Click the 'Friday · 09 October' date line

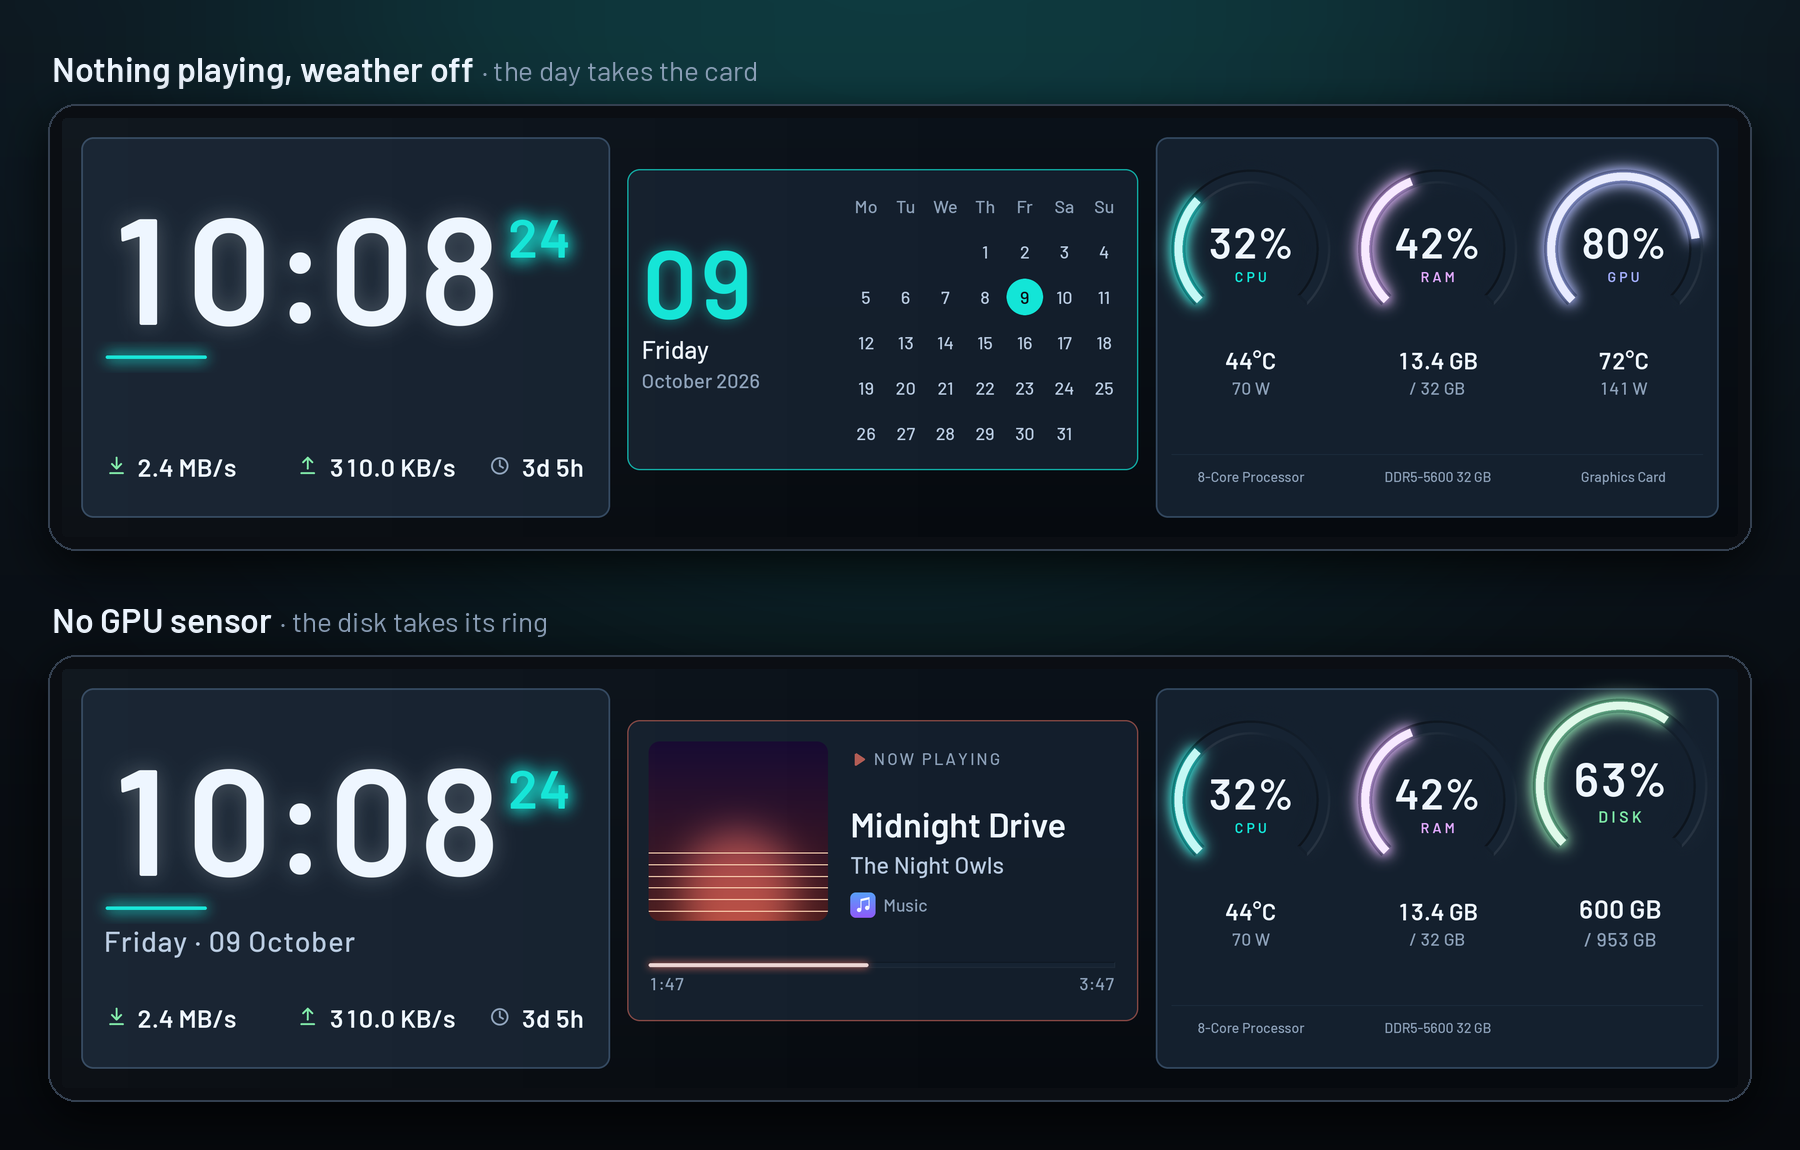pyautogui.click(x=229, y=942)
